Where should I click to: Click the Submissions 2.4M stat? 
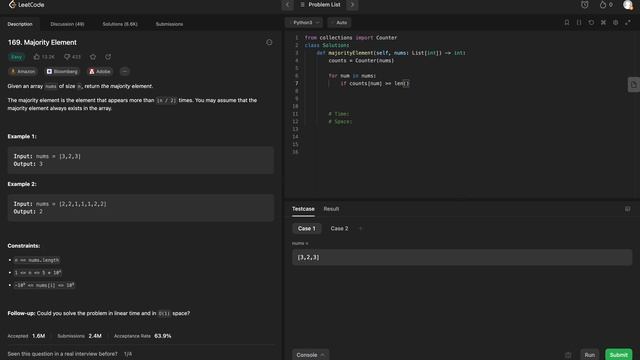point(79,336)
